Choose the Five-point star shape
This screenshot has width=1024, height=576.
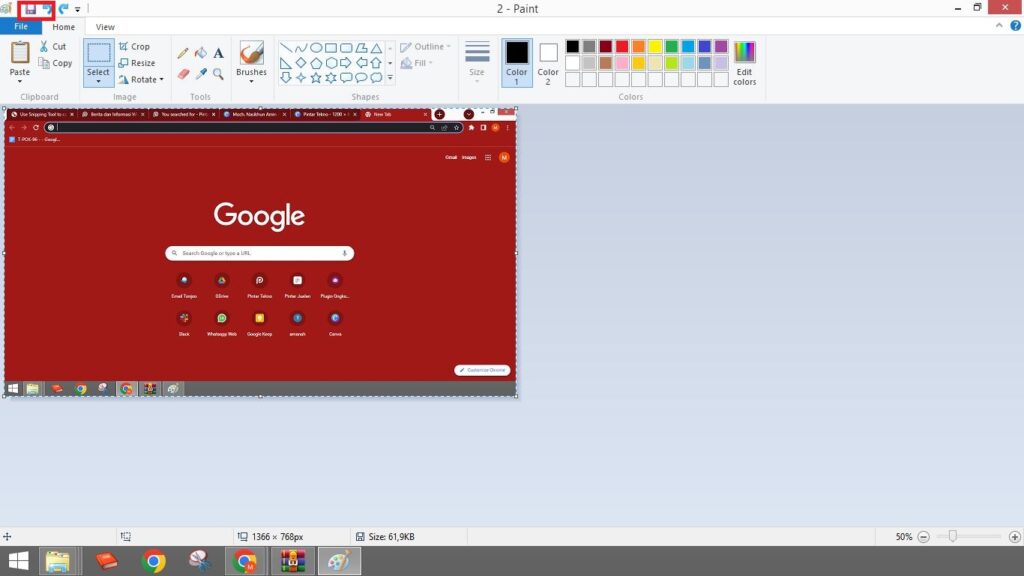pyautogui.click(x=316, y=78)
